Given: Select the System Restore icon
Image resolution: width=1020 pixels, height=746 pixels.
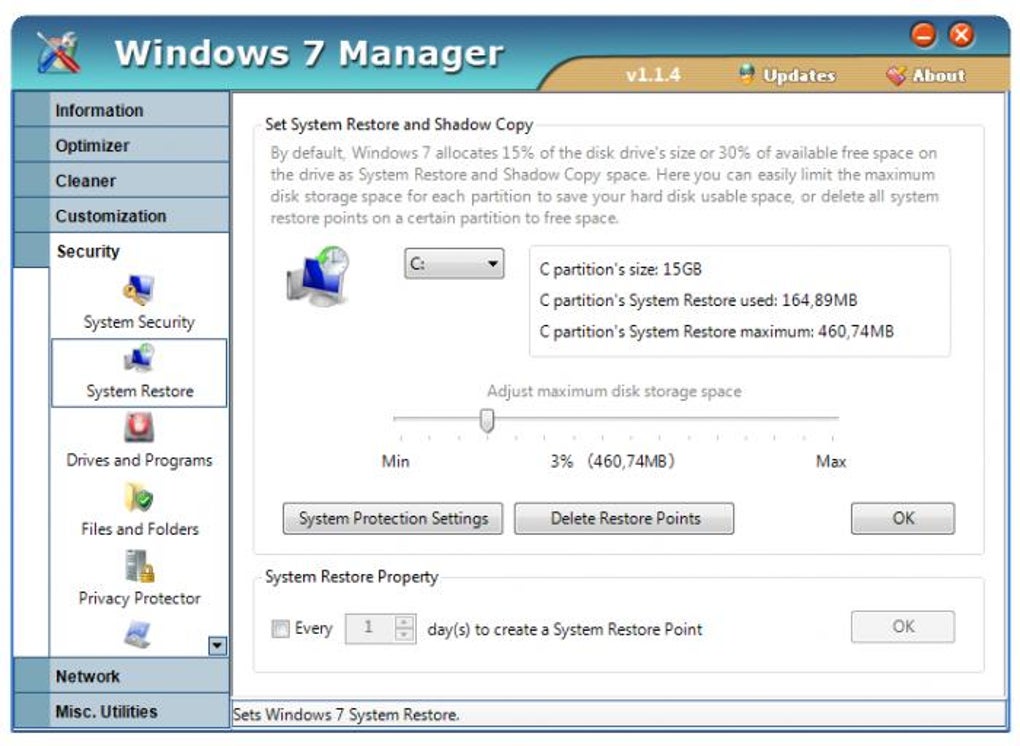Looking at the screenshot, I should (x=139, y=358).
